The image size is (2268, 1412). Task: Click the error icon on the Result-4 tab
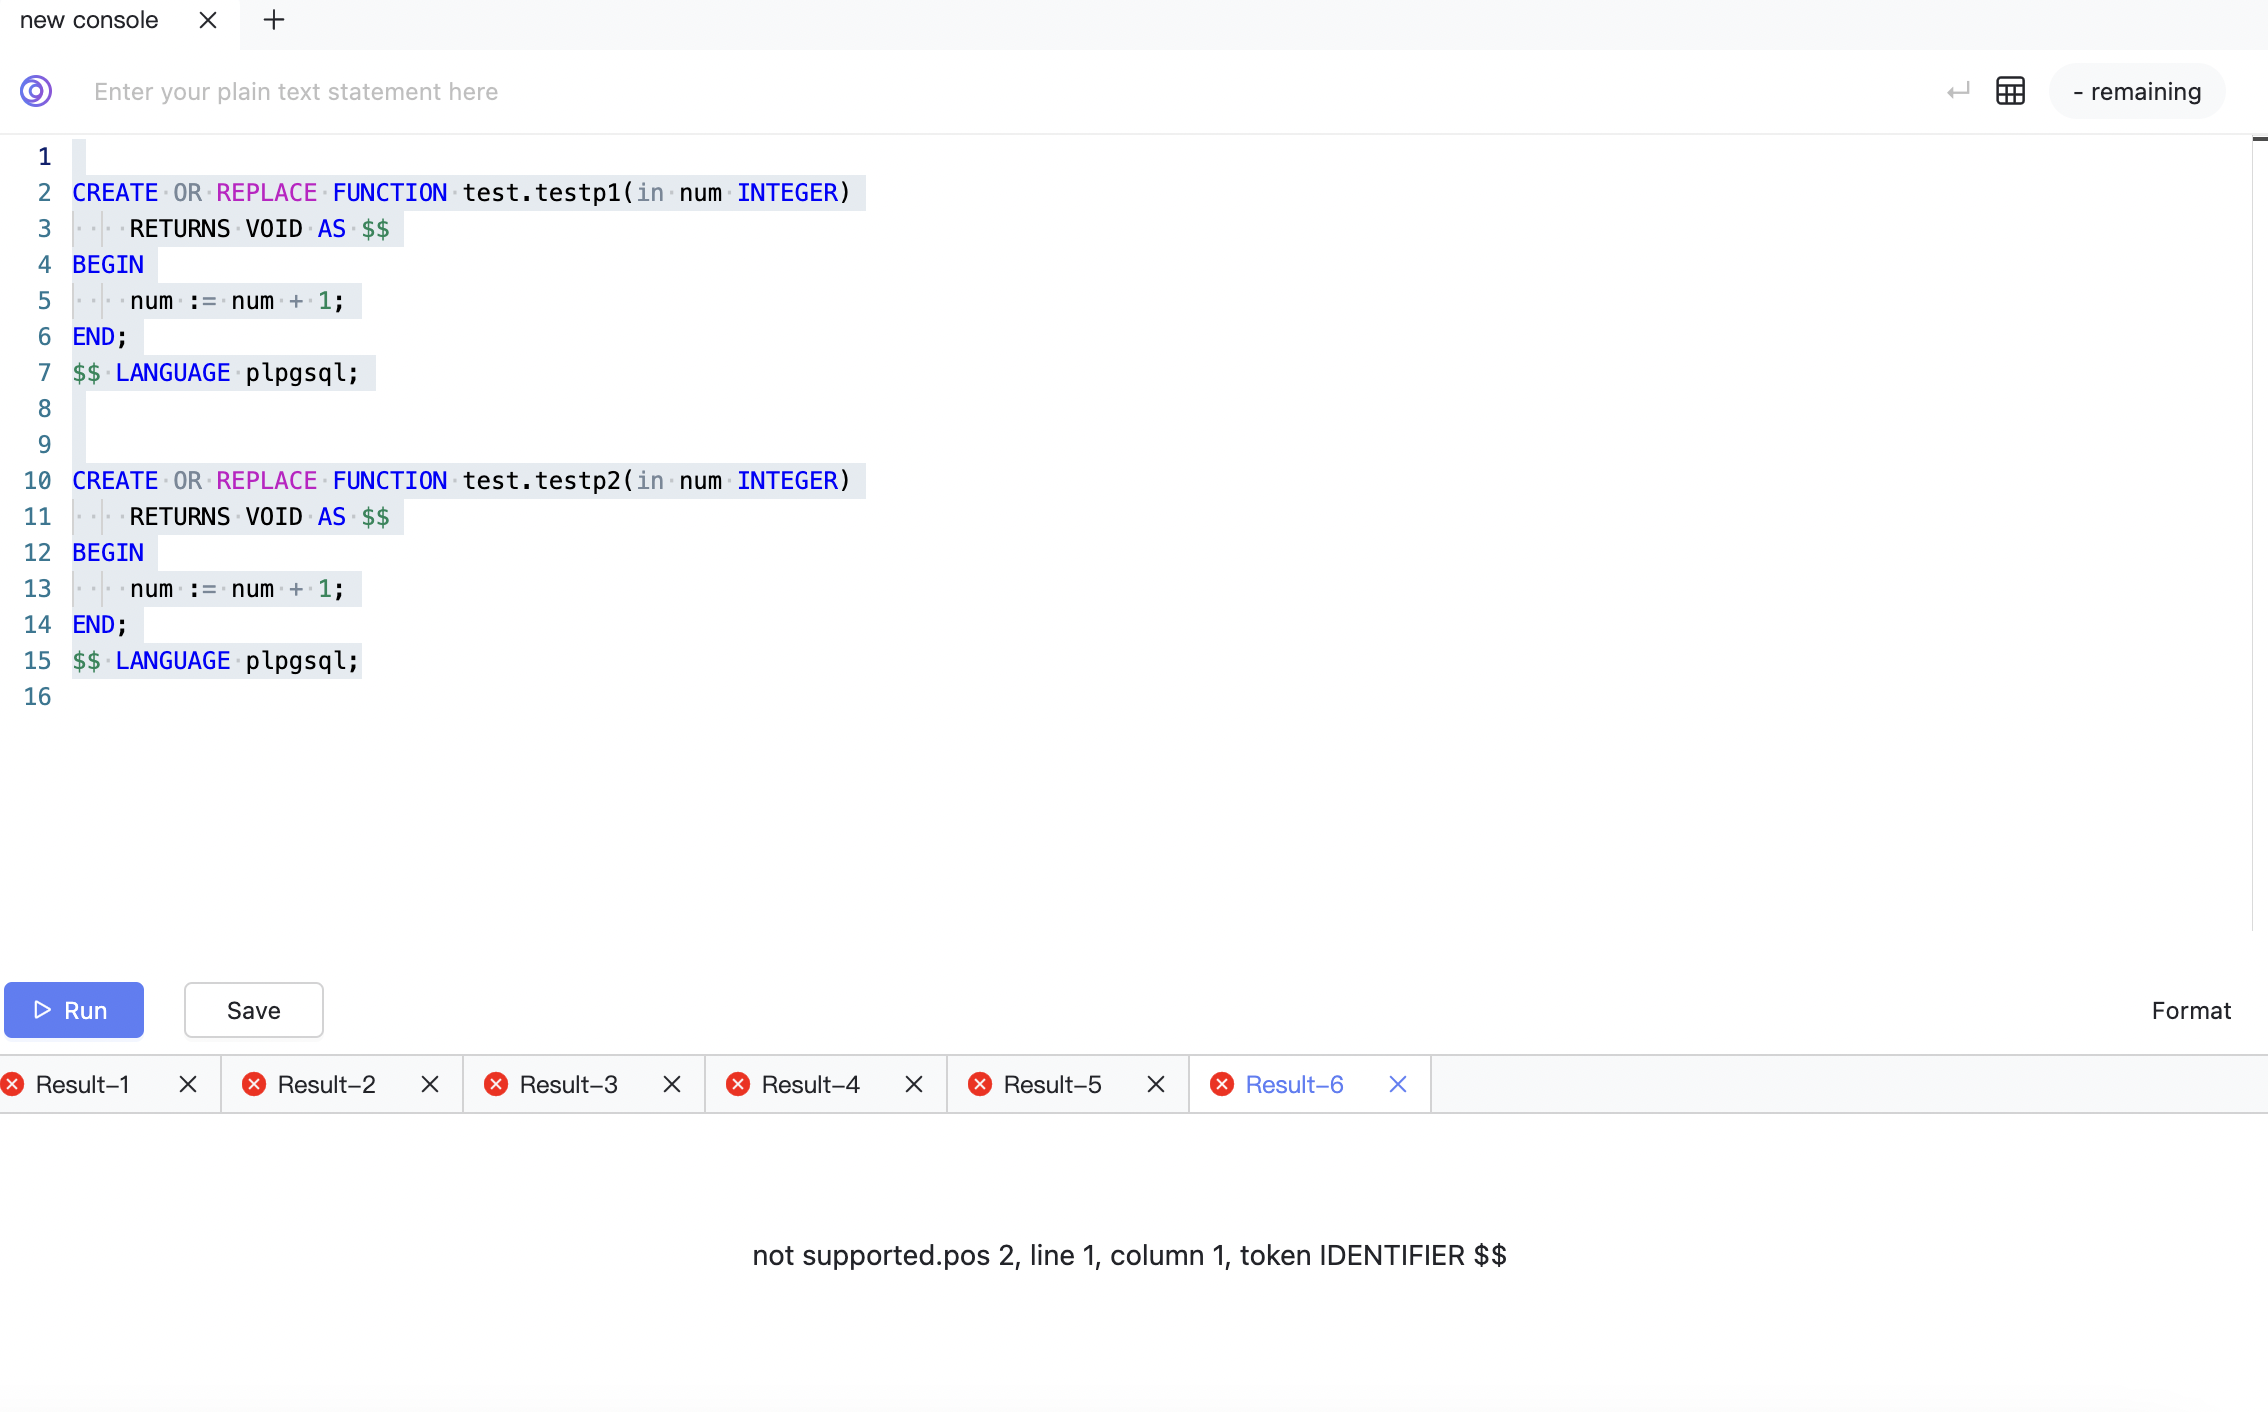(x=738, y=1084)
